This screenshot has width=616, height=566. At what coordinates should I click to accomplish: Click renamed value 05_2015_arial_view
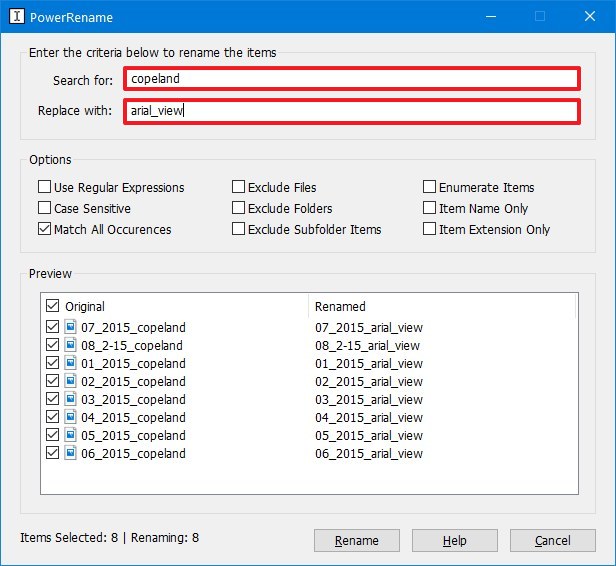(369, 436)
